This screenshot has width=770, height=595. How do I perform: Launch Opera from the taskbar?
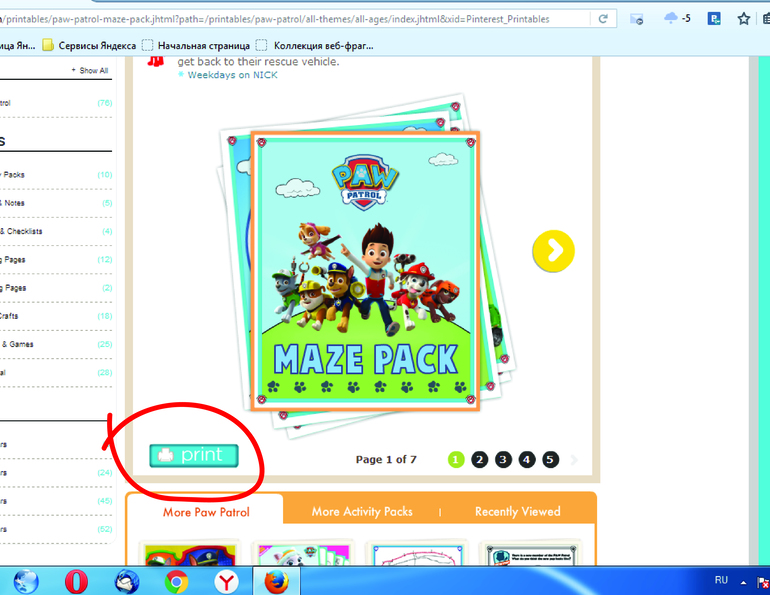coord(76,580)
